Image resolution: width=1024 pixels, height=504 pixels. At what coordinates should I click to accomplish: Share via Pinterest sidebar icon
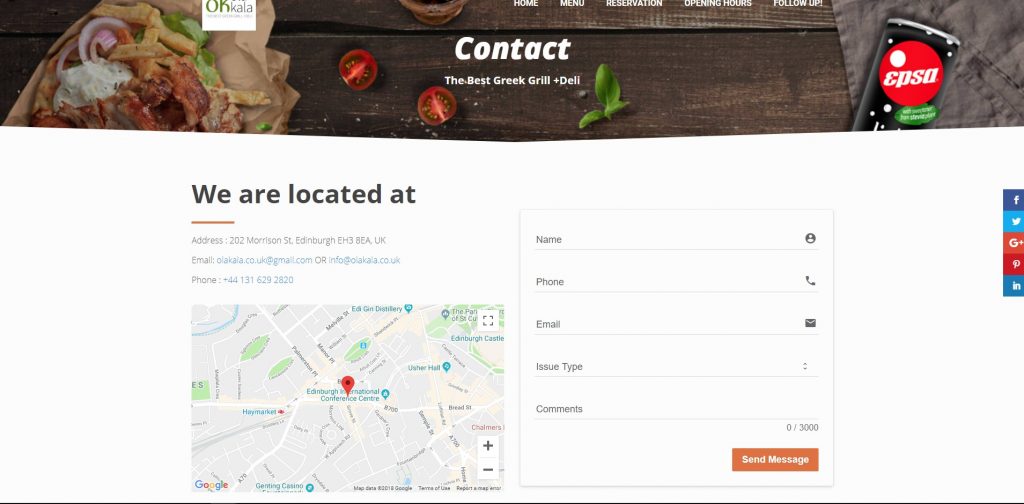(x=1014, y=264)
